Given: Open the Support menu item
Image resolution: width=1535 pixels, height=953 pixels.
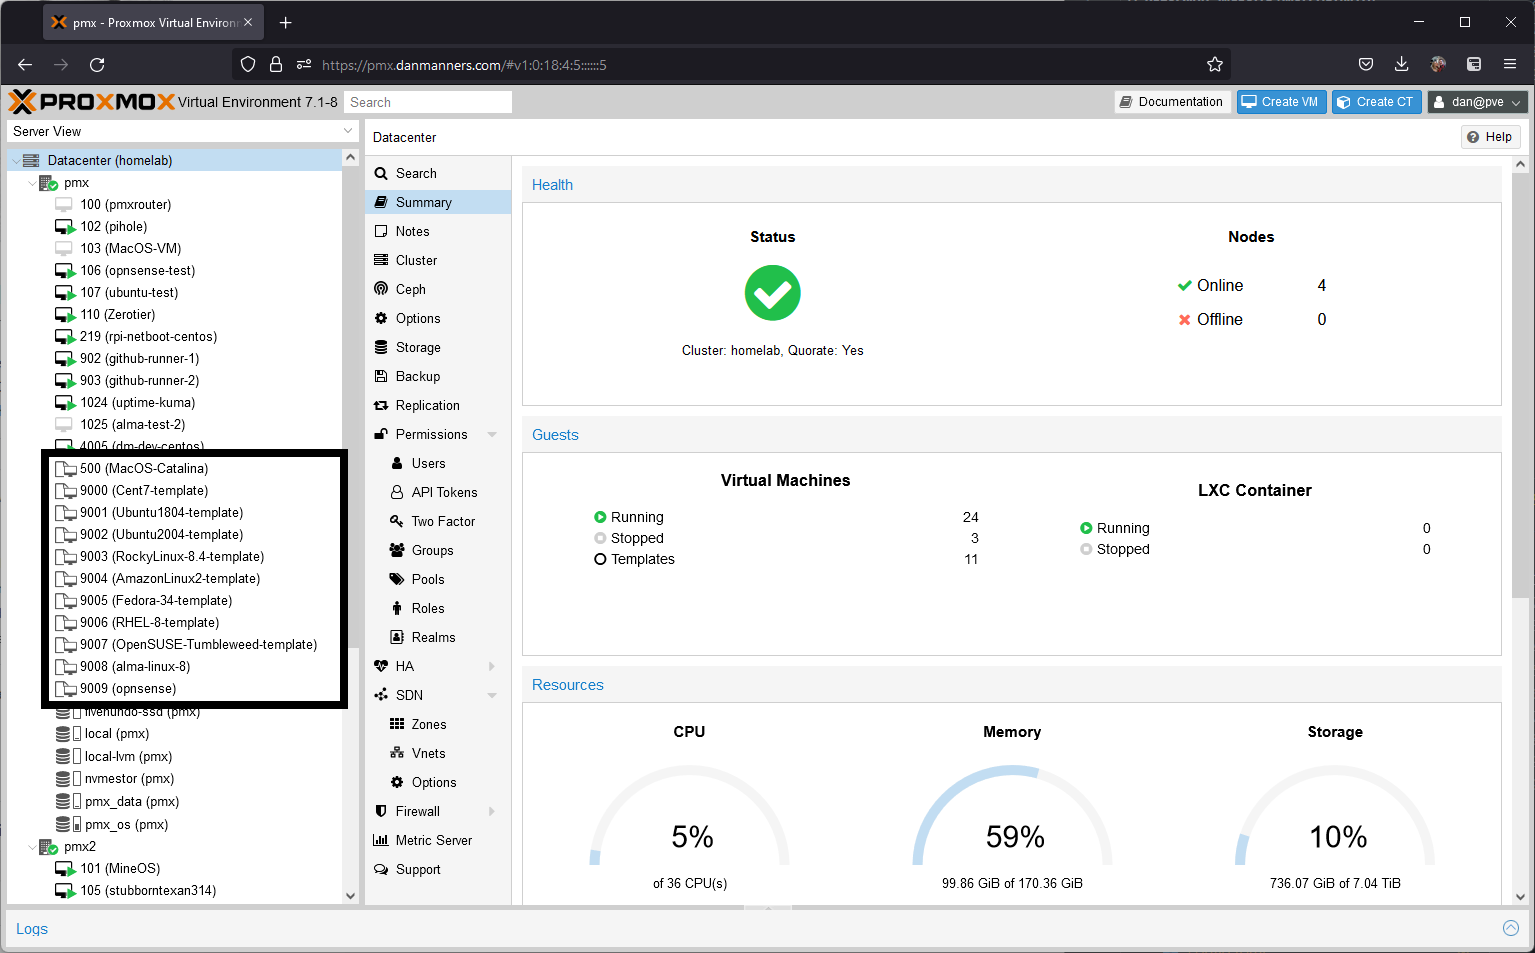Looking at the screenshot, I should (x=438, y=869).
